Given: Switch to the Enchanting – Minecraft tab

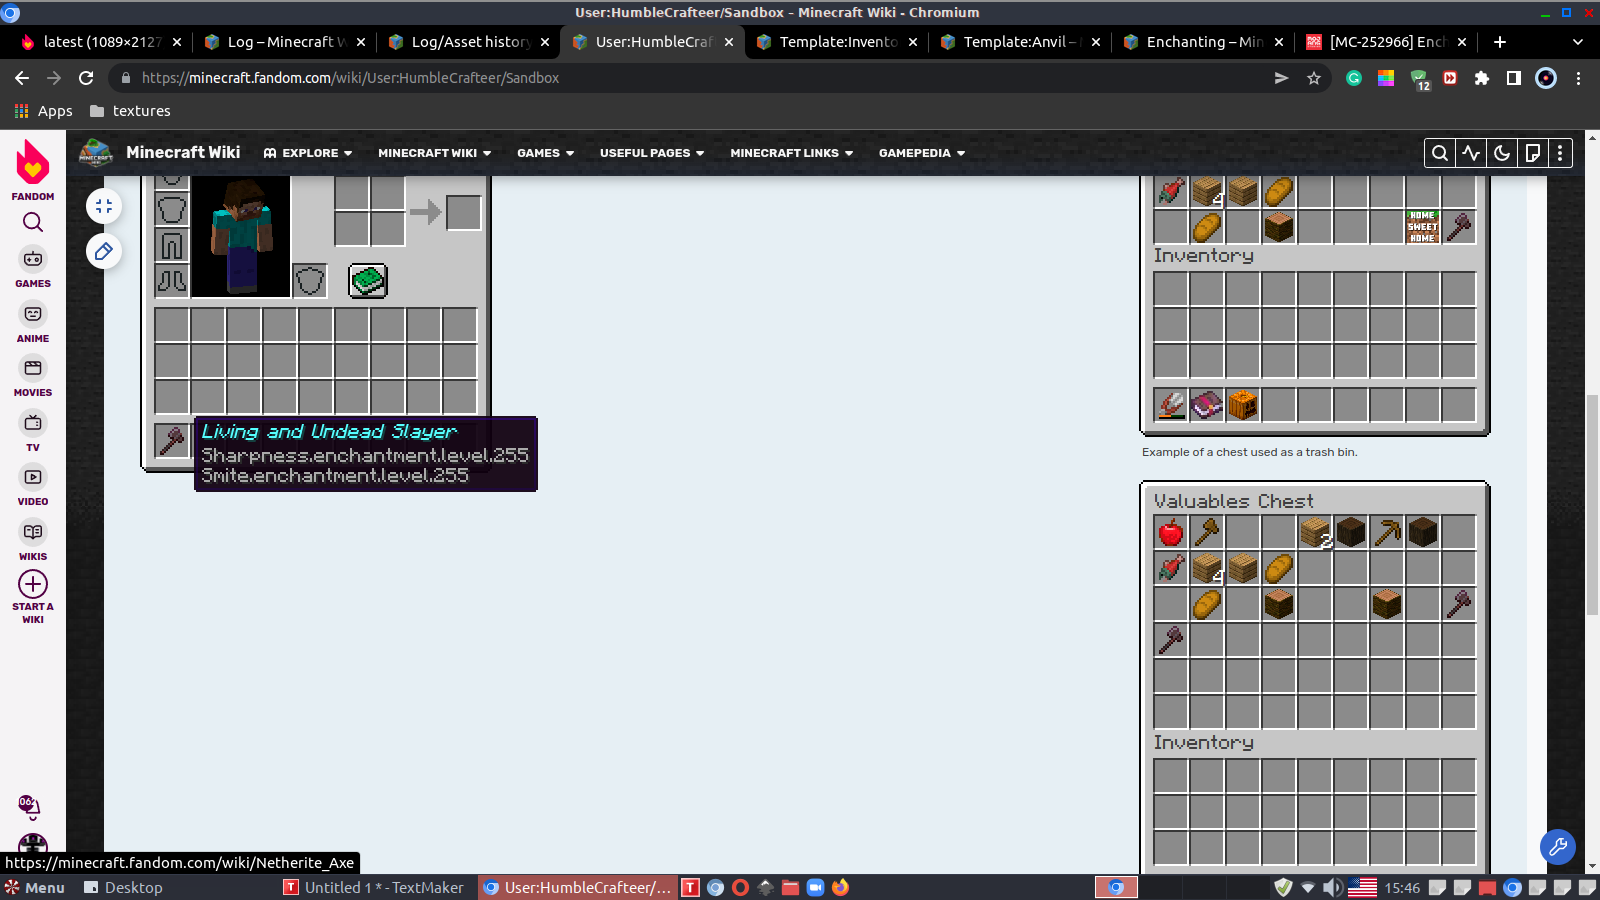Looking at the screenshot, I should coord(1203,42).
